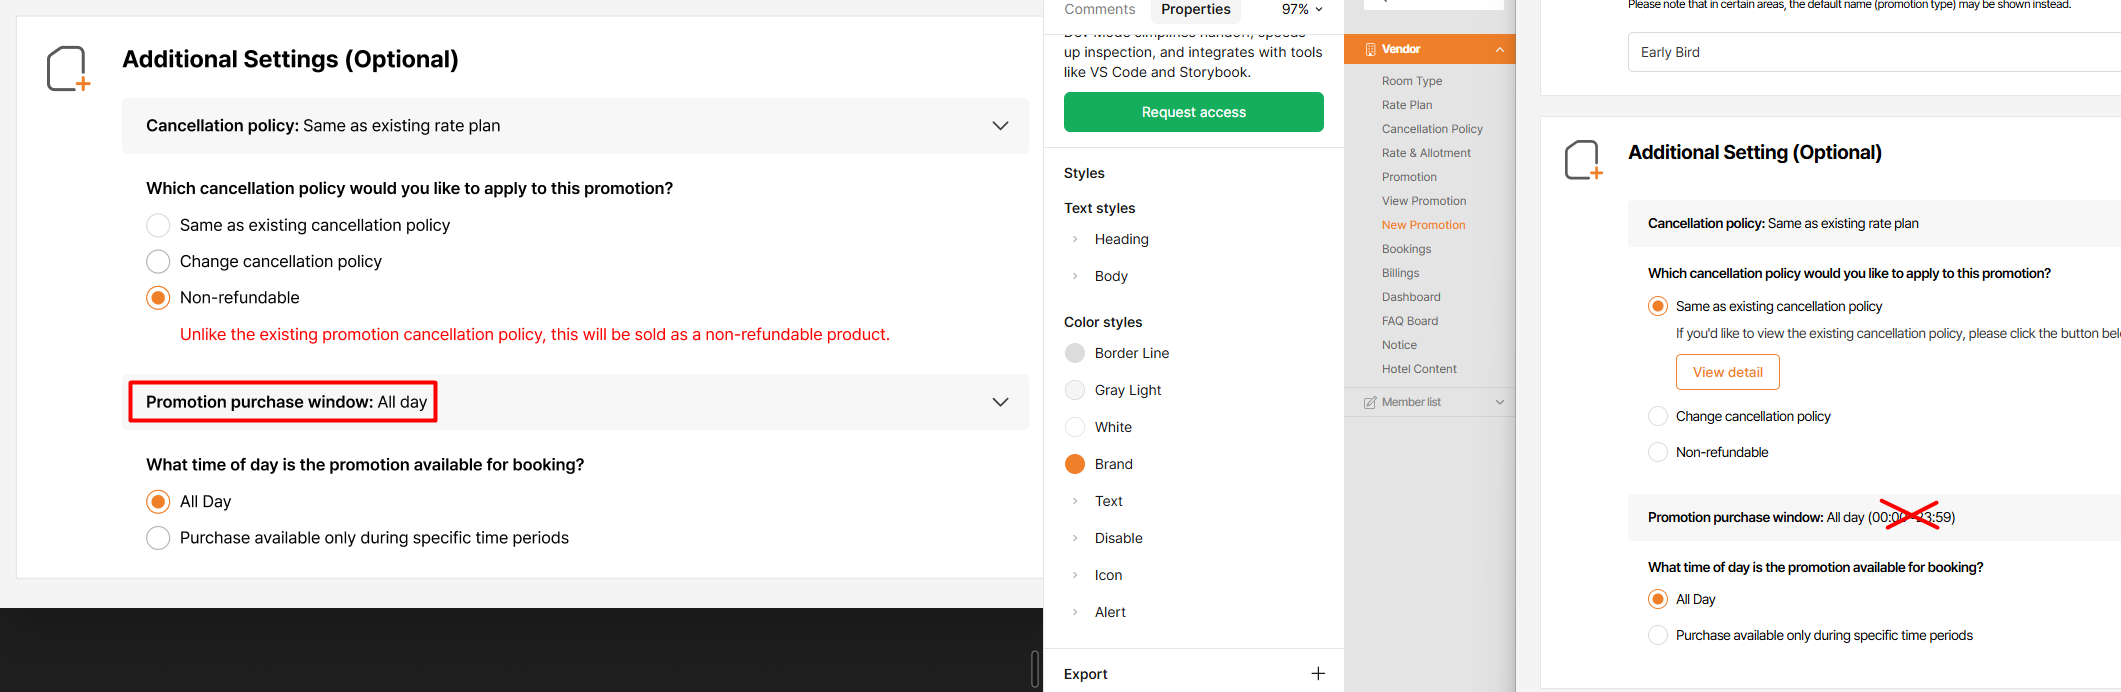2121x692 pixels.
Task: Click the Member list edit icon
Action: (1370, 402)
